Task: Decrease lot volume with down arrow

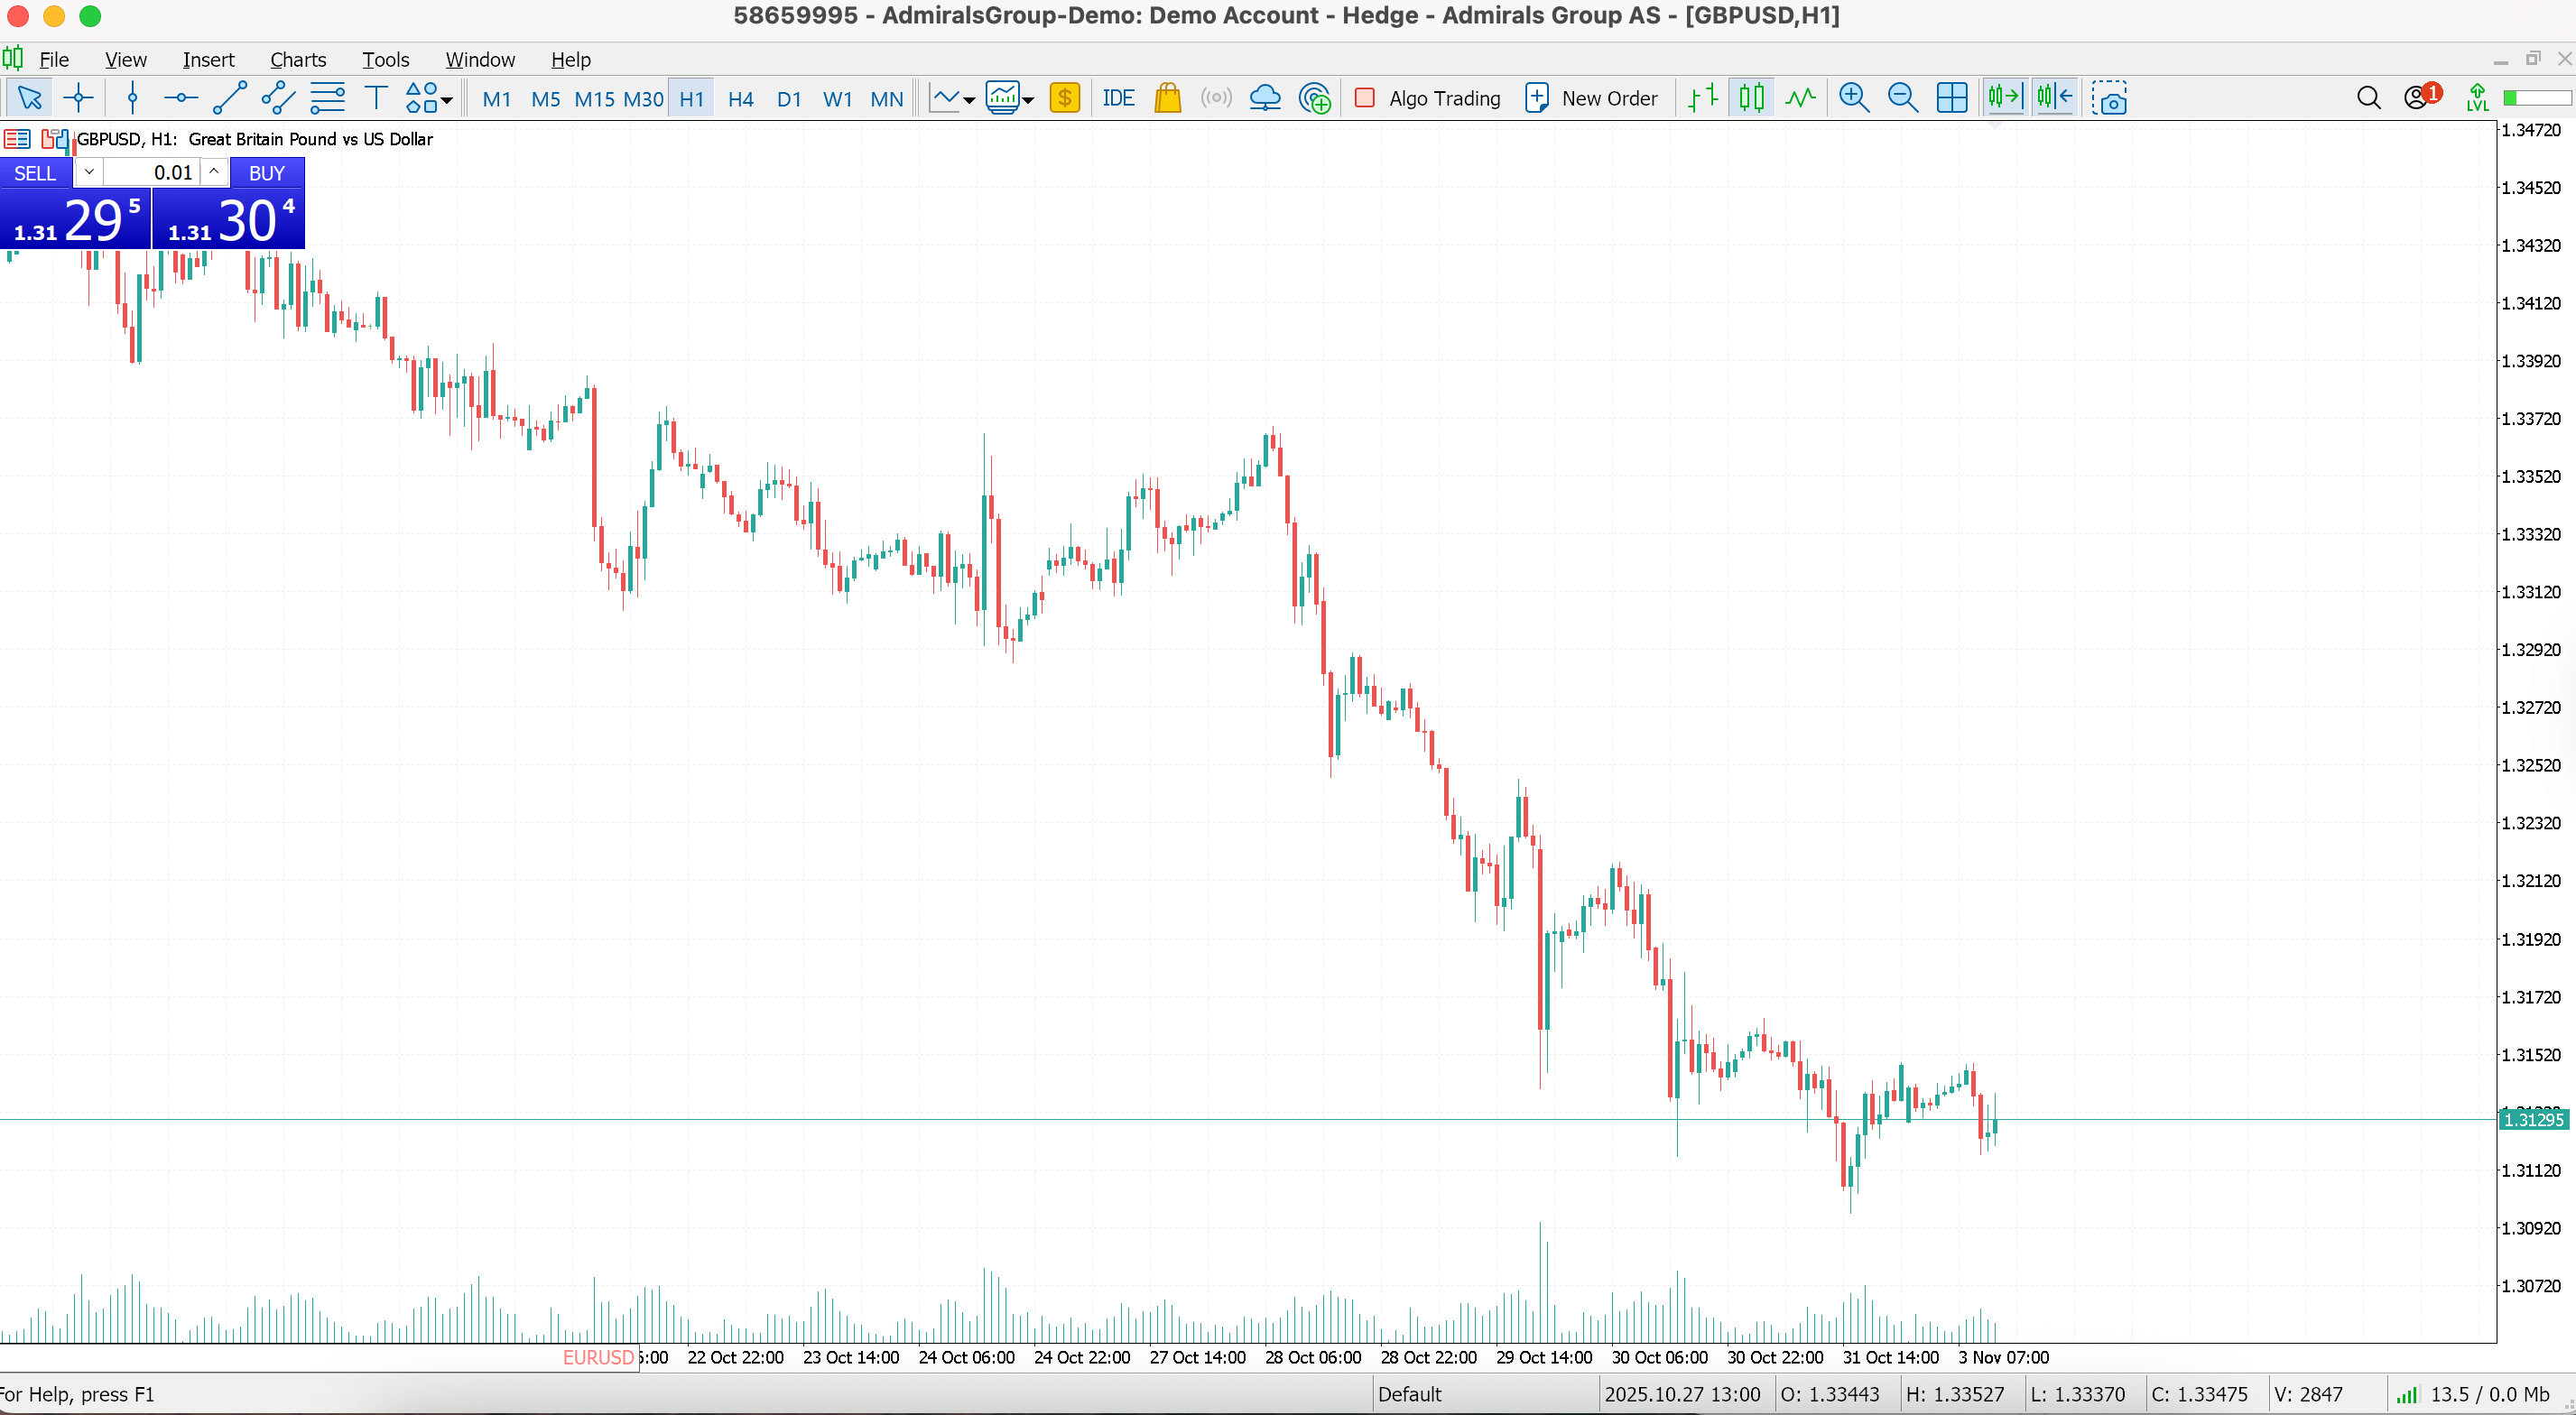Action: coord(89,172)
